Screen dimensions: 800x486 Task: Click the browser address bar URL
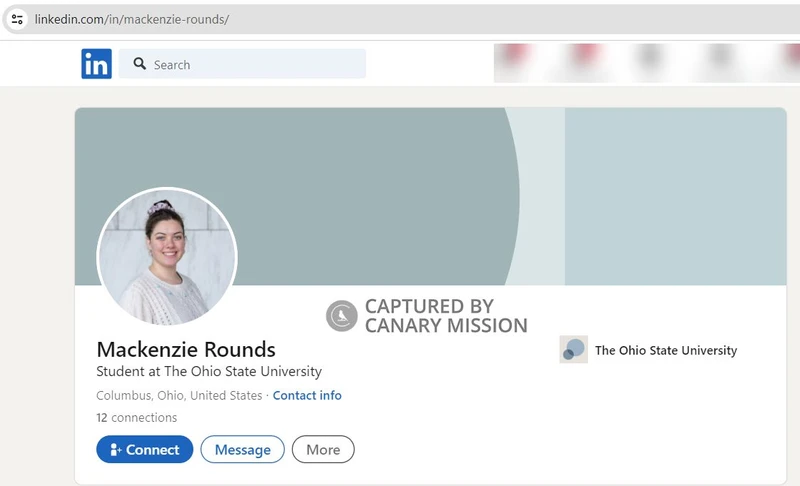pos(132,19)
